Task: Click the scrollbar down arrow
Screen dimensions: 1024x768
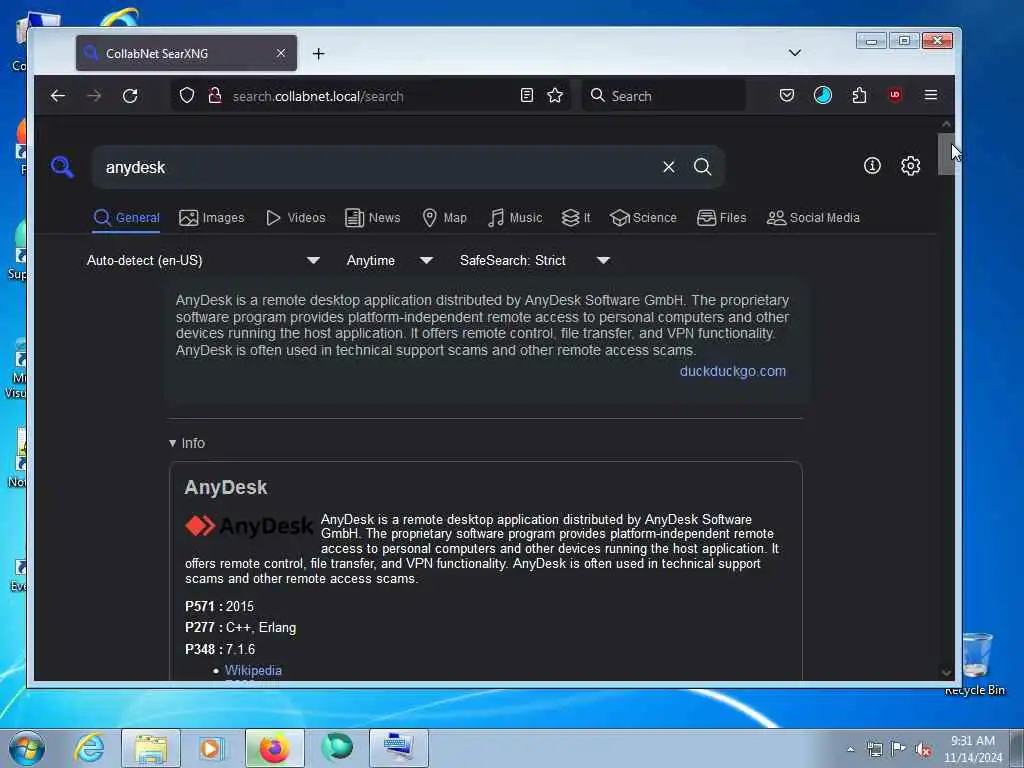Action: (946, 673)
